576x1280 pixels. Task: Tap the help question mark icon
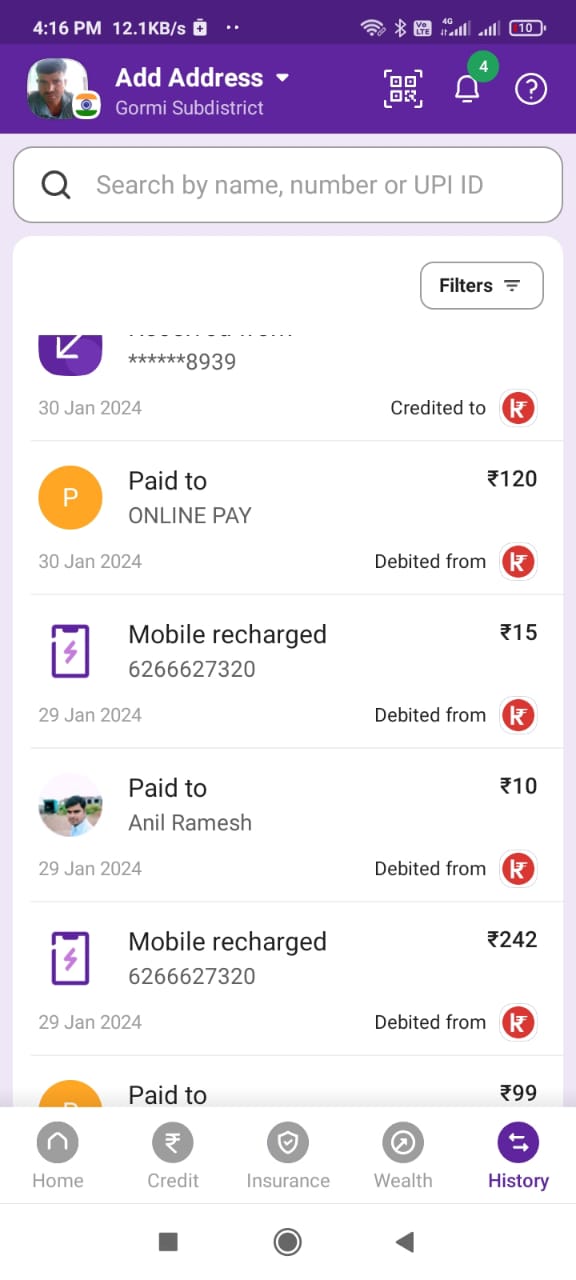(x=531, y=89)
